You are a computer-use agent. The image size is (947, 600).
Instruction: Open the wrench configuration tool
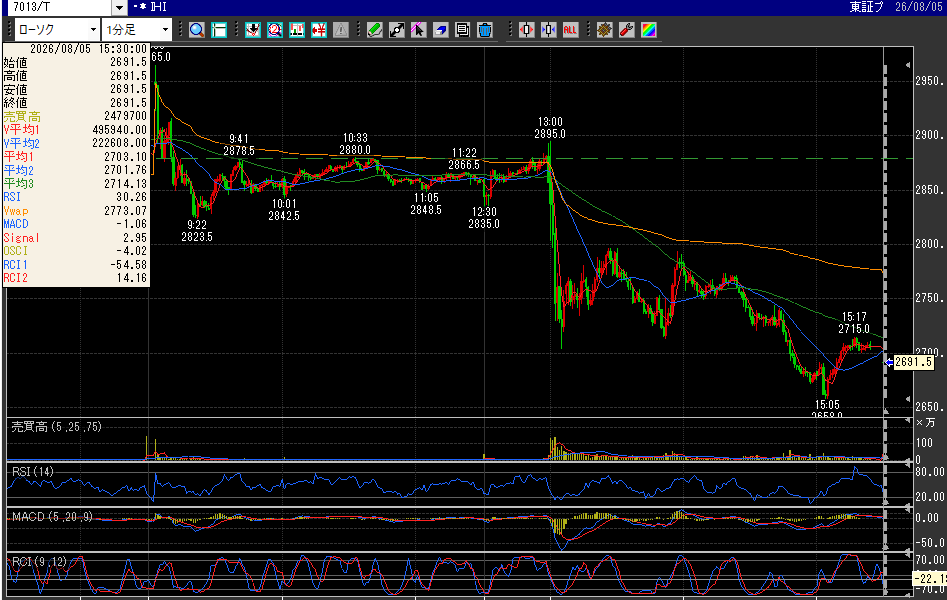[626, 30]
